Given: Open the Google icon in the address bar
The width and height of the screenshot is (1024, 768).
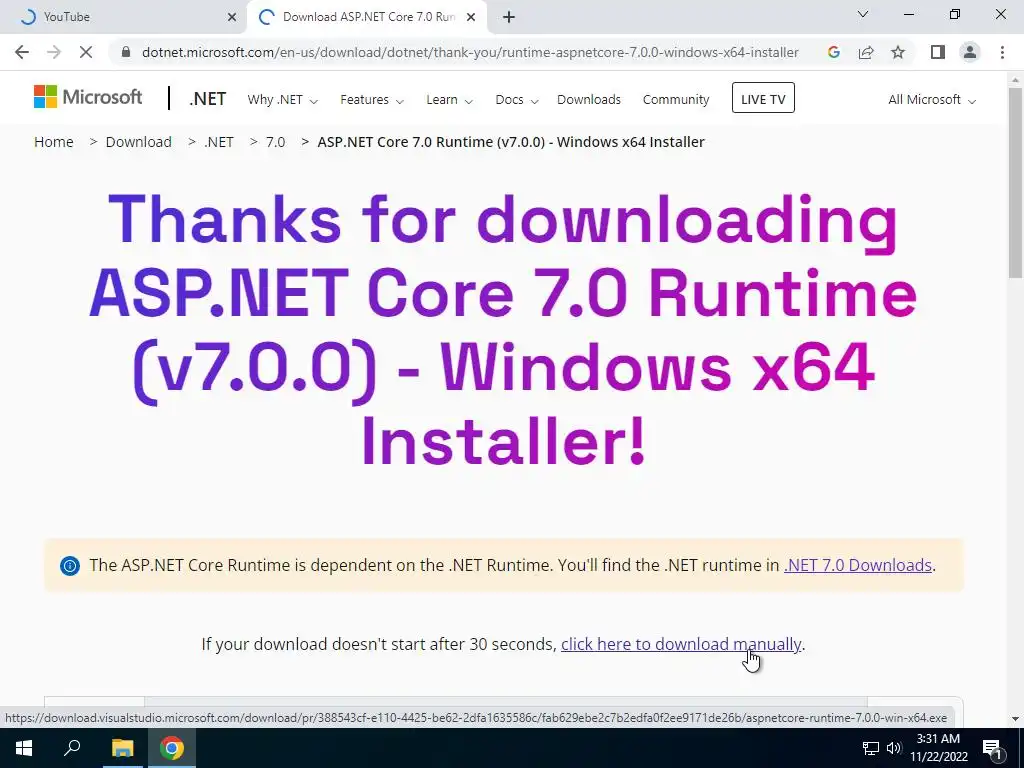Looking at the screenshot, I should coord(833,52).
